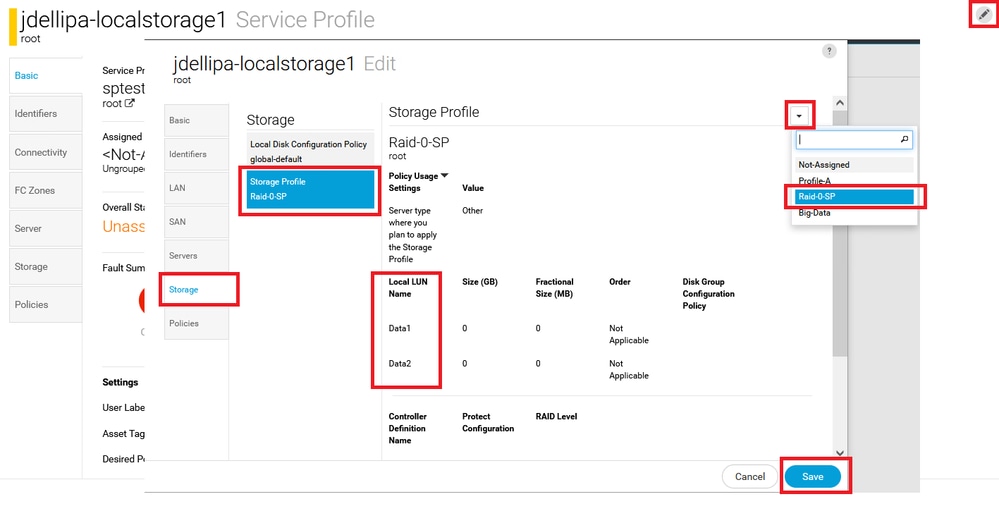
Task: Select Local Disk Configuration Policy entry
Action: (310, 152)
